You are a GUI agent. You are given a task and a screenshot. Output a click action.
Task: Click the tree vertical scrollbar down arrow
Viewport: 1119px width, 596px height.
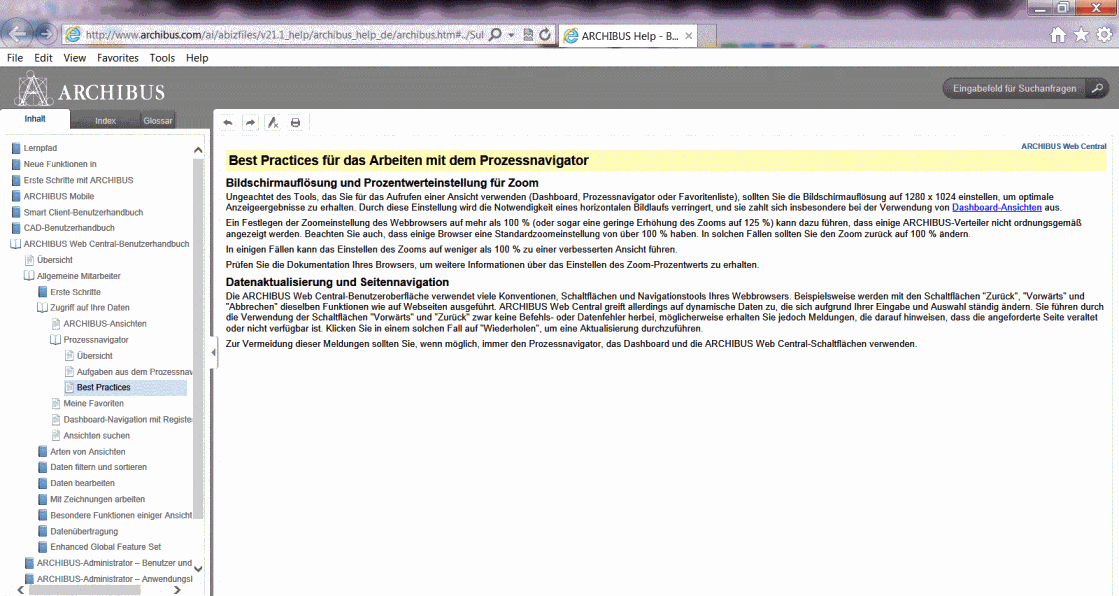(198, 569)
